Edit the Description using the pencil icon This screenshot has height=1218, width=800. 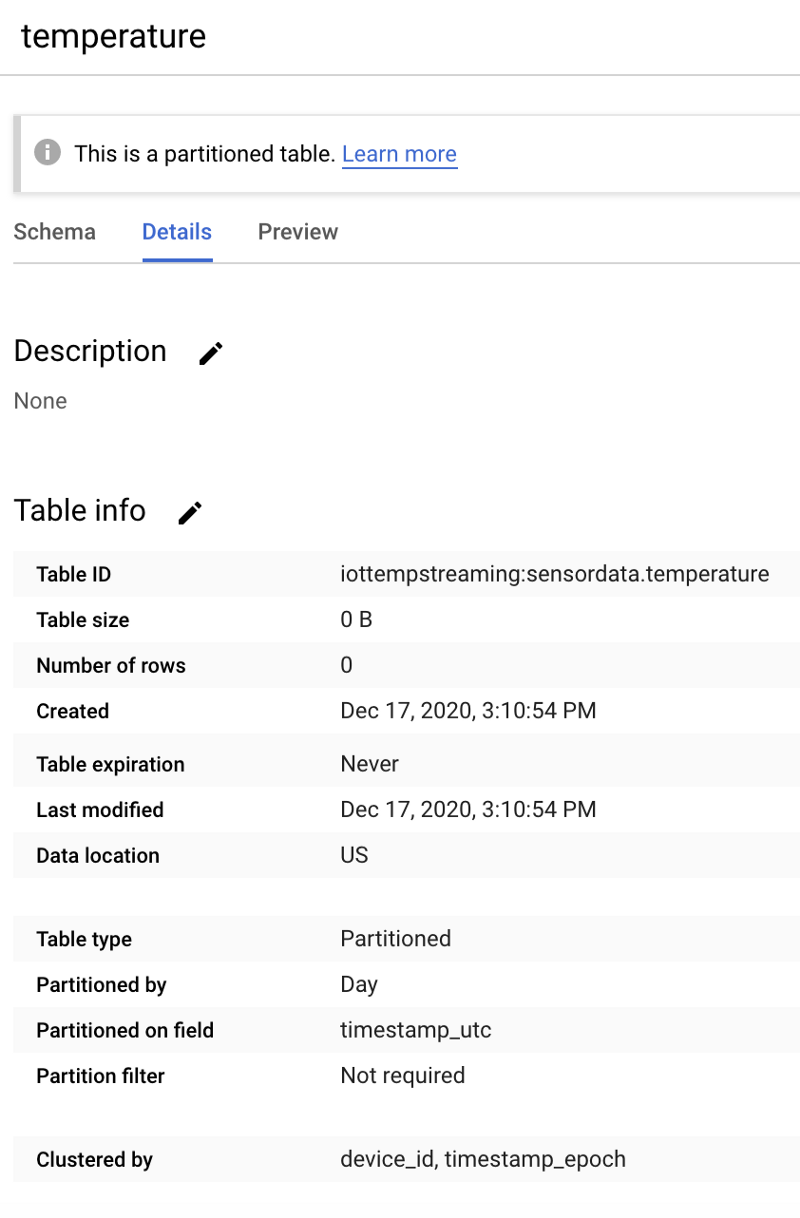(x=210, y=353)
